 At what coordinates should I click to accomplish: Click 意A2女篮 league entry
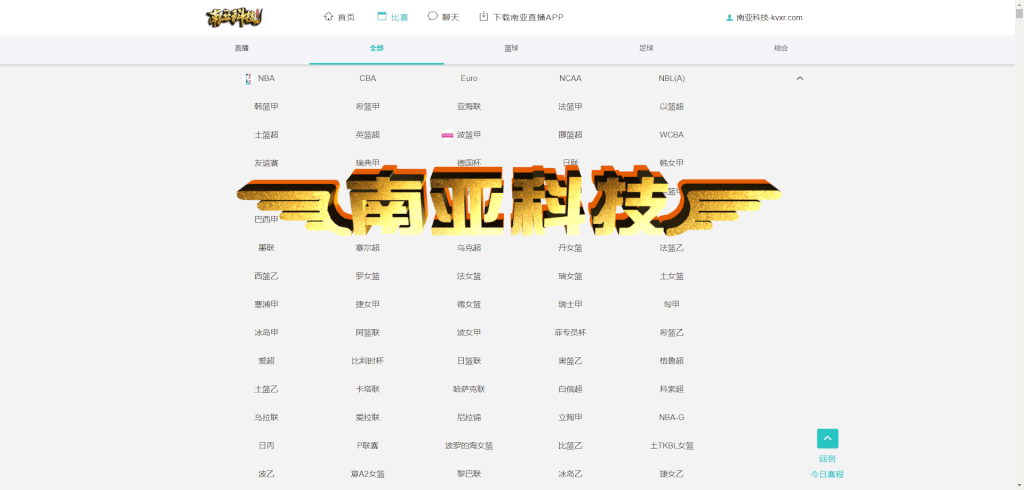pos(368,474)
